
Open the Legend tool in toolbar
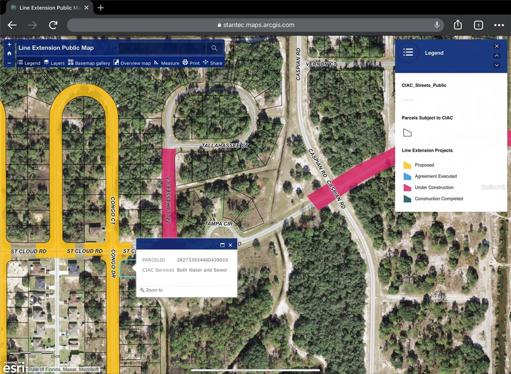(29, 63)
